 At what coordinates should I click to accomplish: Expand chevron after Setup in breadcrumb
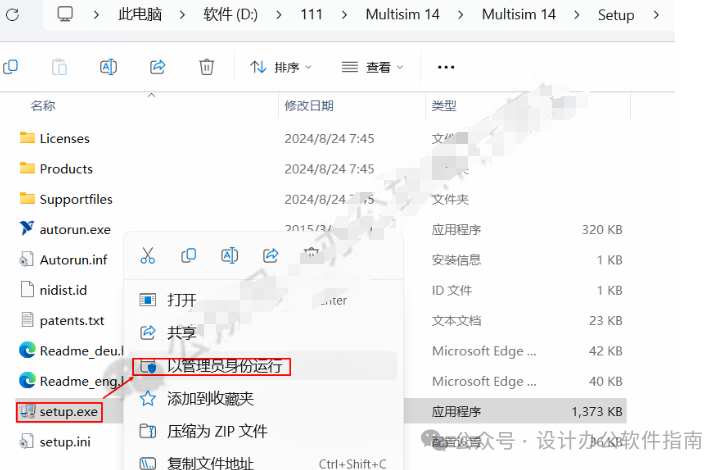click(656, 15)
